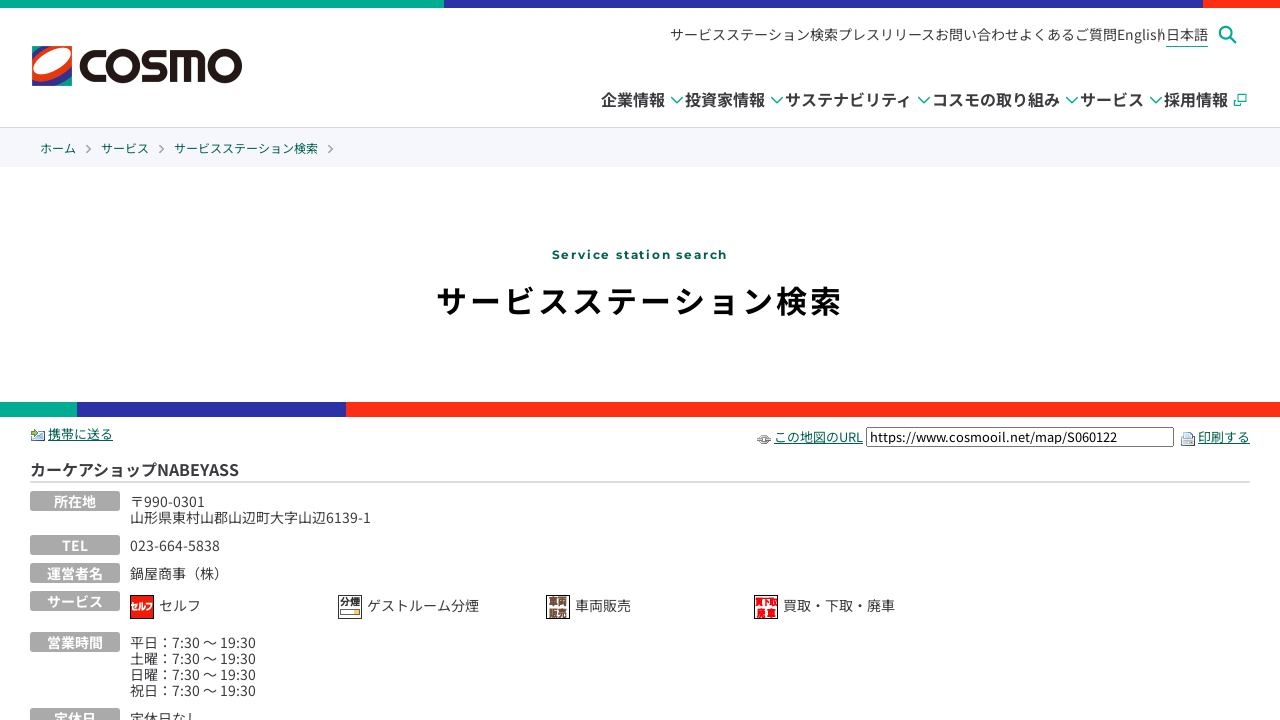The height and width of the screenshot is (720, 1280).
Task: Click the vehicle sales (車両販売) icon
Action: pyautogui.click(x=558, y=607)
